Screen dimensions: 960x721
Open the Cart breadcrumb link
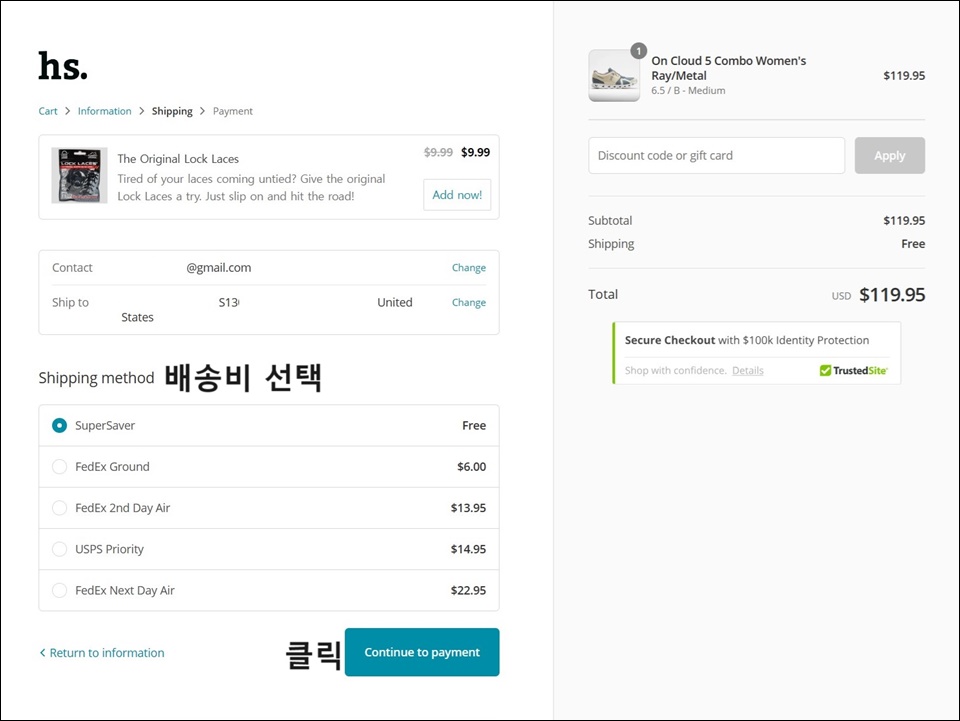[48, 111]
